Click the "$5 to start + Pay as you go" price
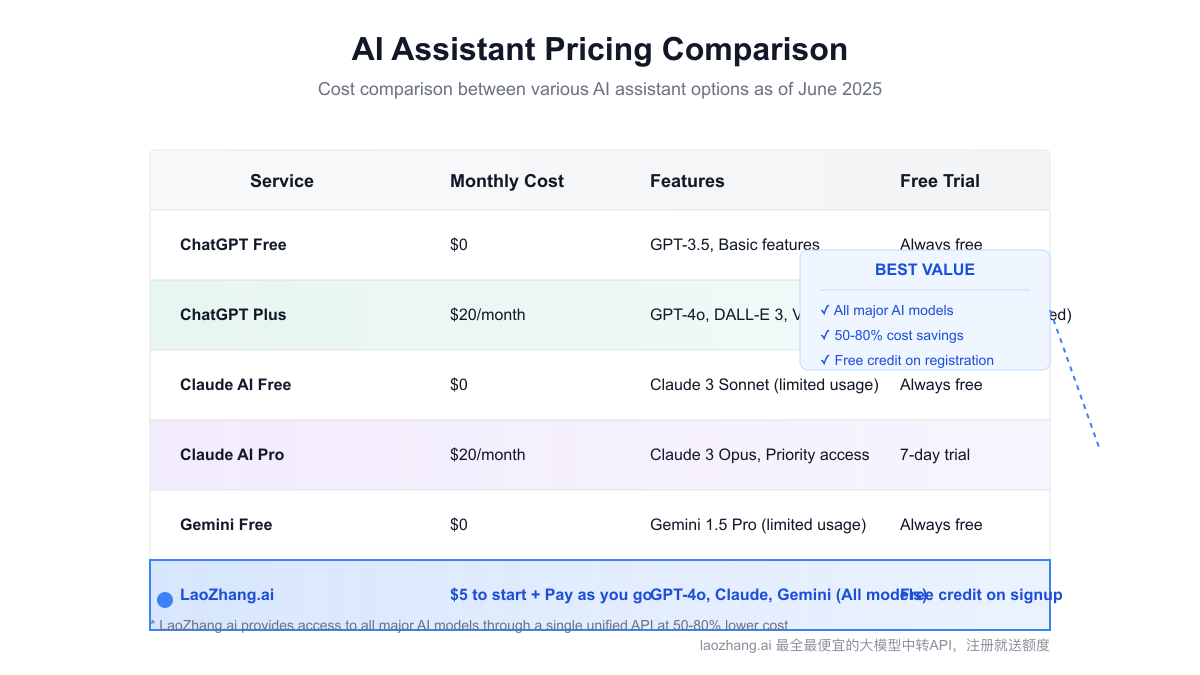Image resolution: width=1200 pixels, height=675 pixels. pyautogui.click(x=546, y=594)
